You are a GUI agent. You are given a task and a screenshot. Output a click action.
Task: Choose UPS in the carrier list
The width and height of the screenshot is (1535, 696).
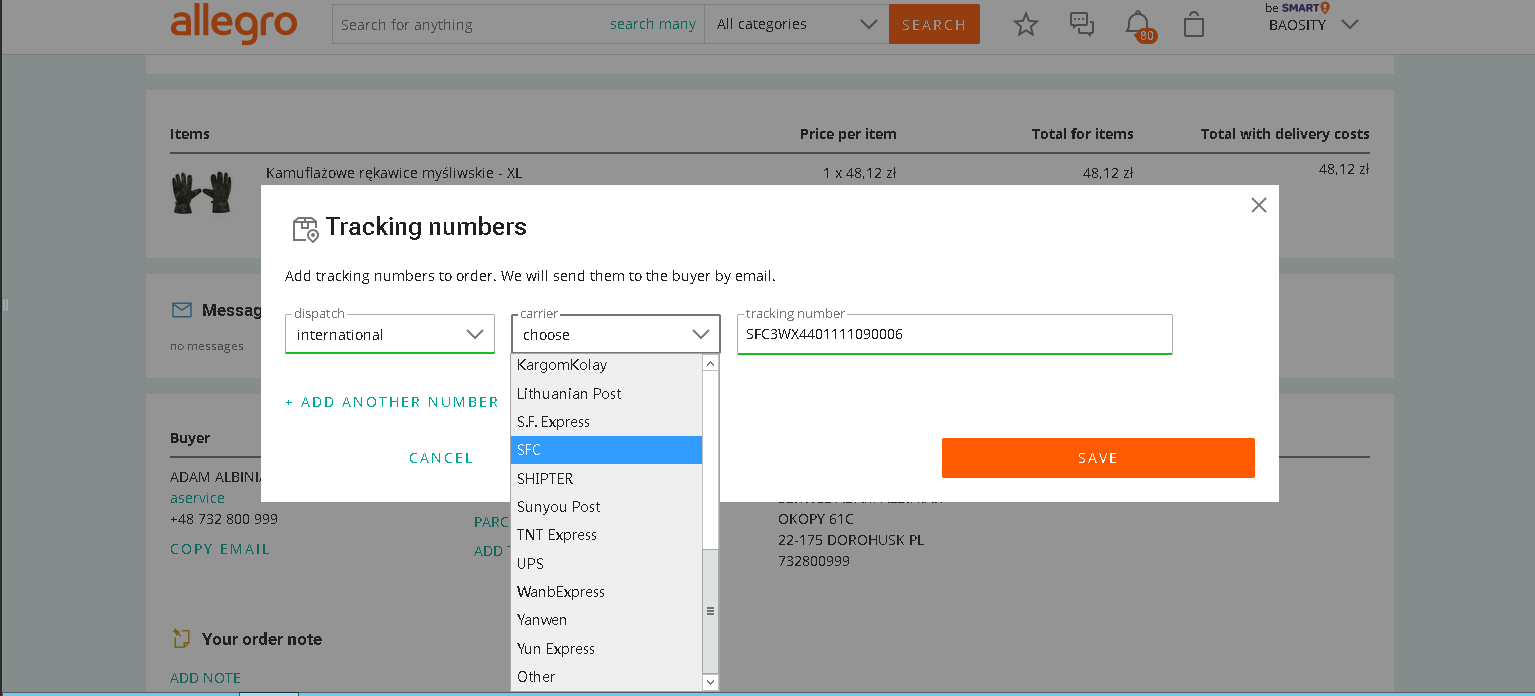(x=606, y=564)
